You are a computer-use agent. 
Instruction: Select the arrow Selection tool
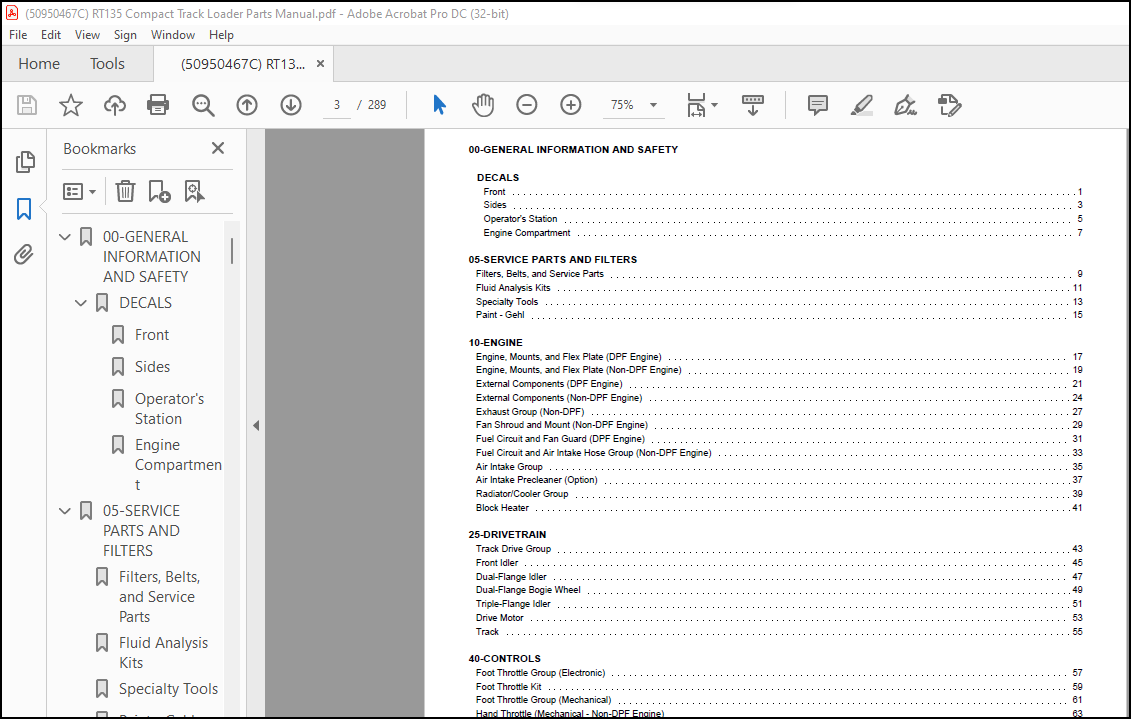point(439,105)
